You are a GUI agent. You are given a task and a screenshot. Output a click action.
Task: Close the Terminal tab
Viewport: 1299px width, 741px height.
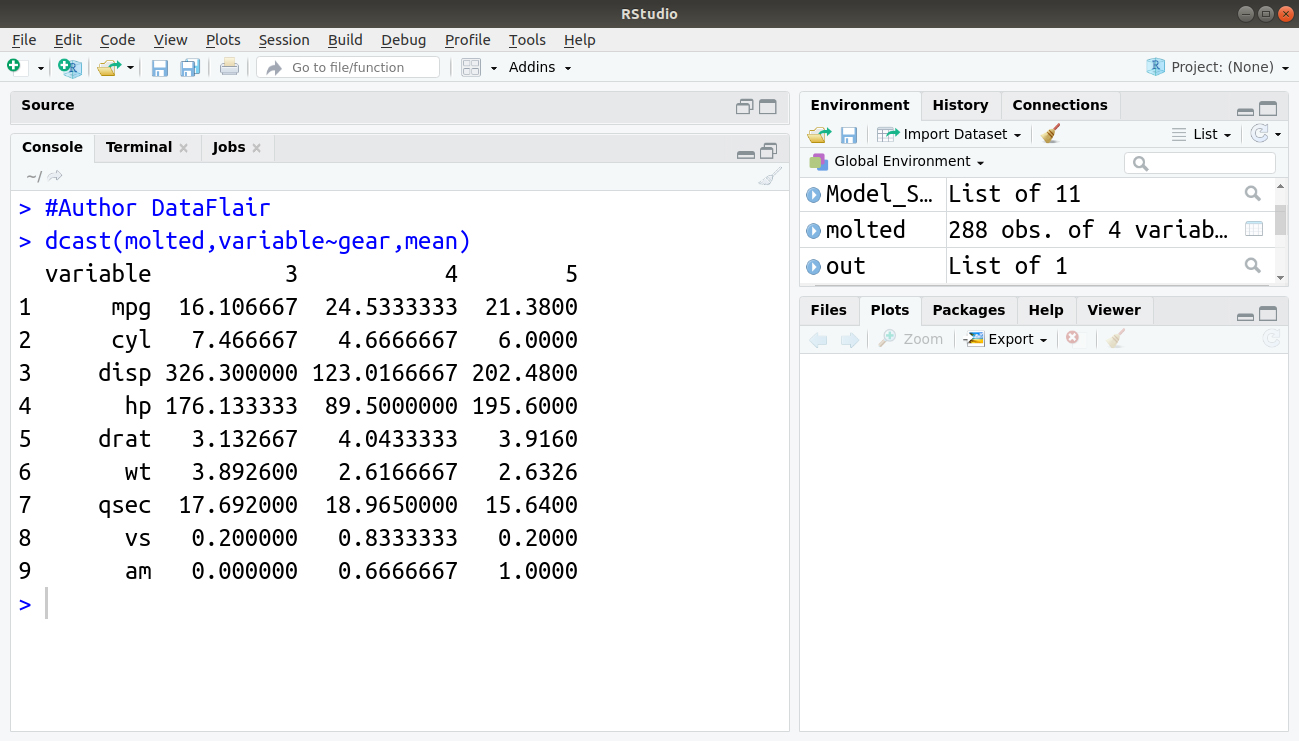tap(183, 148)
